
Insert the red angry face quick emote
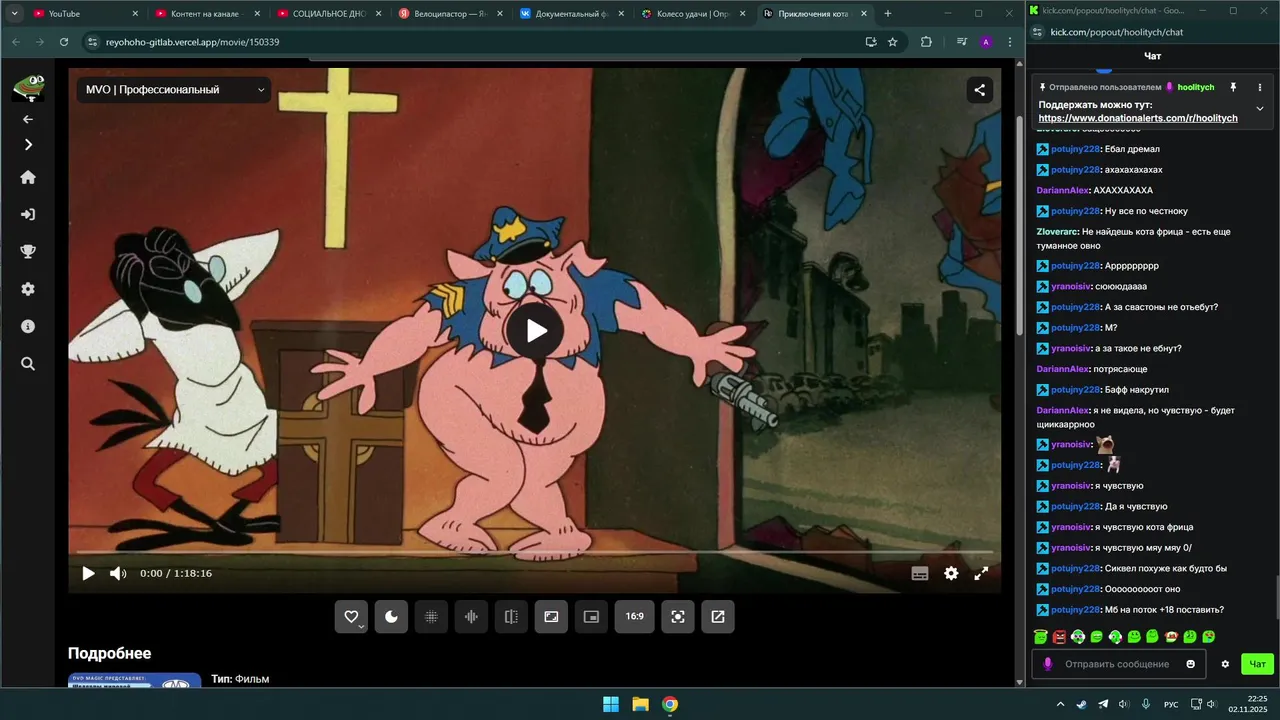click(x=1059, y=636)
